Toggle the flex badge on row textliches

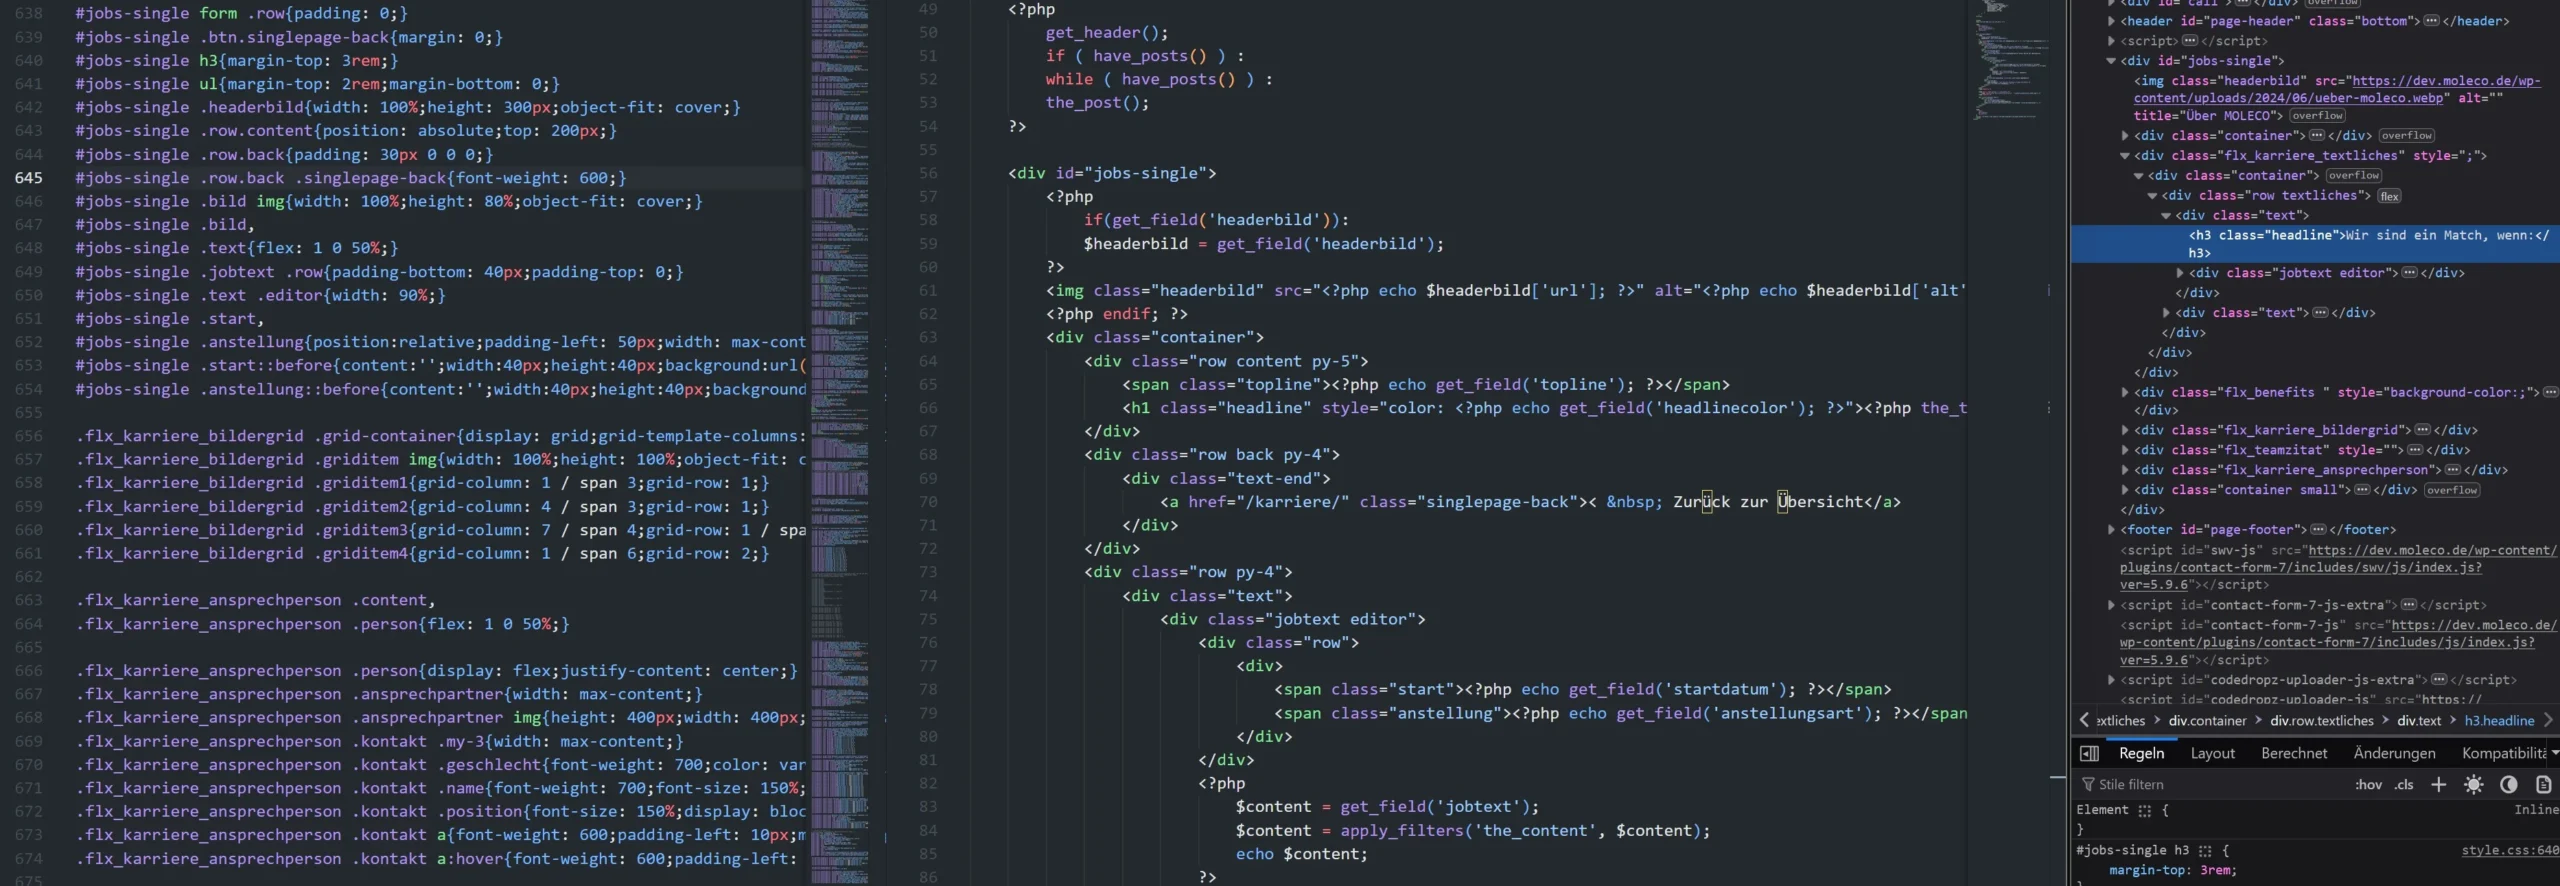(2389, 197)
